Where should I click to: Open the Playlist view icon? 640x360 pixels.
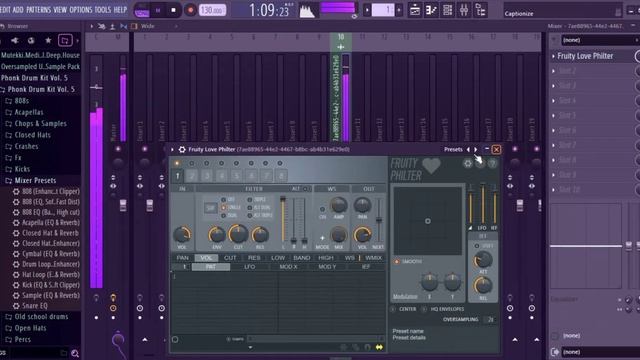pos(415,10)
